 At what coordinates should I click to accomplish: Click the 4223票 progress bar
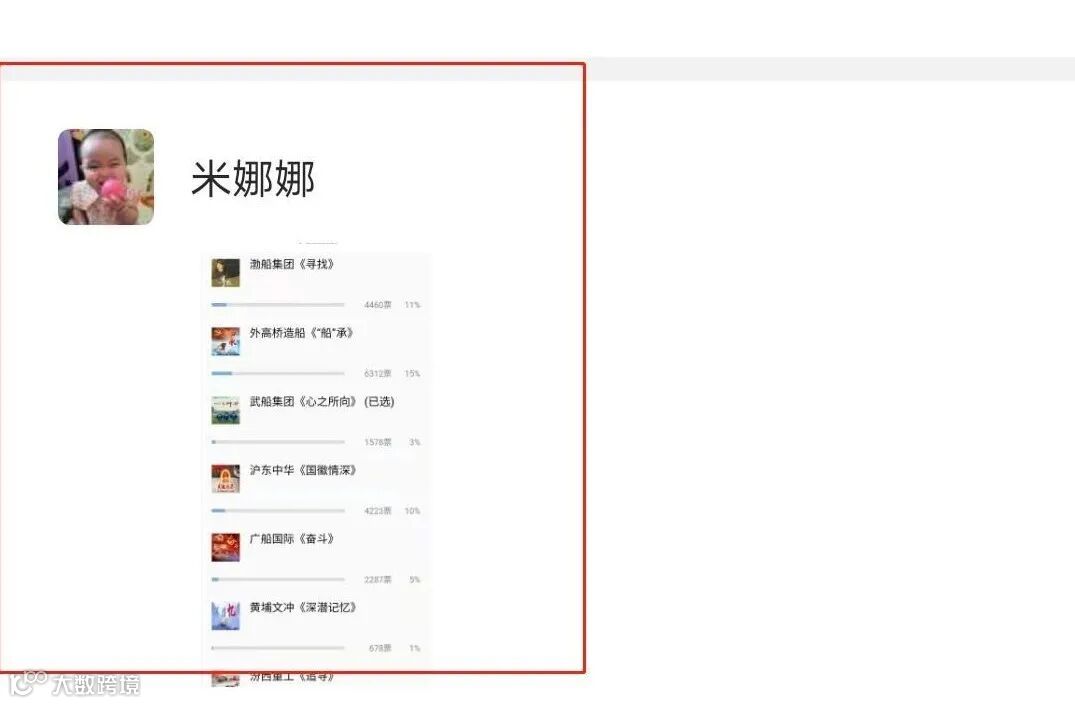(278, 511)
